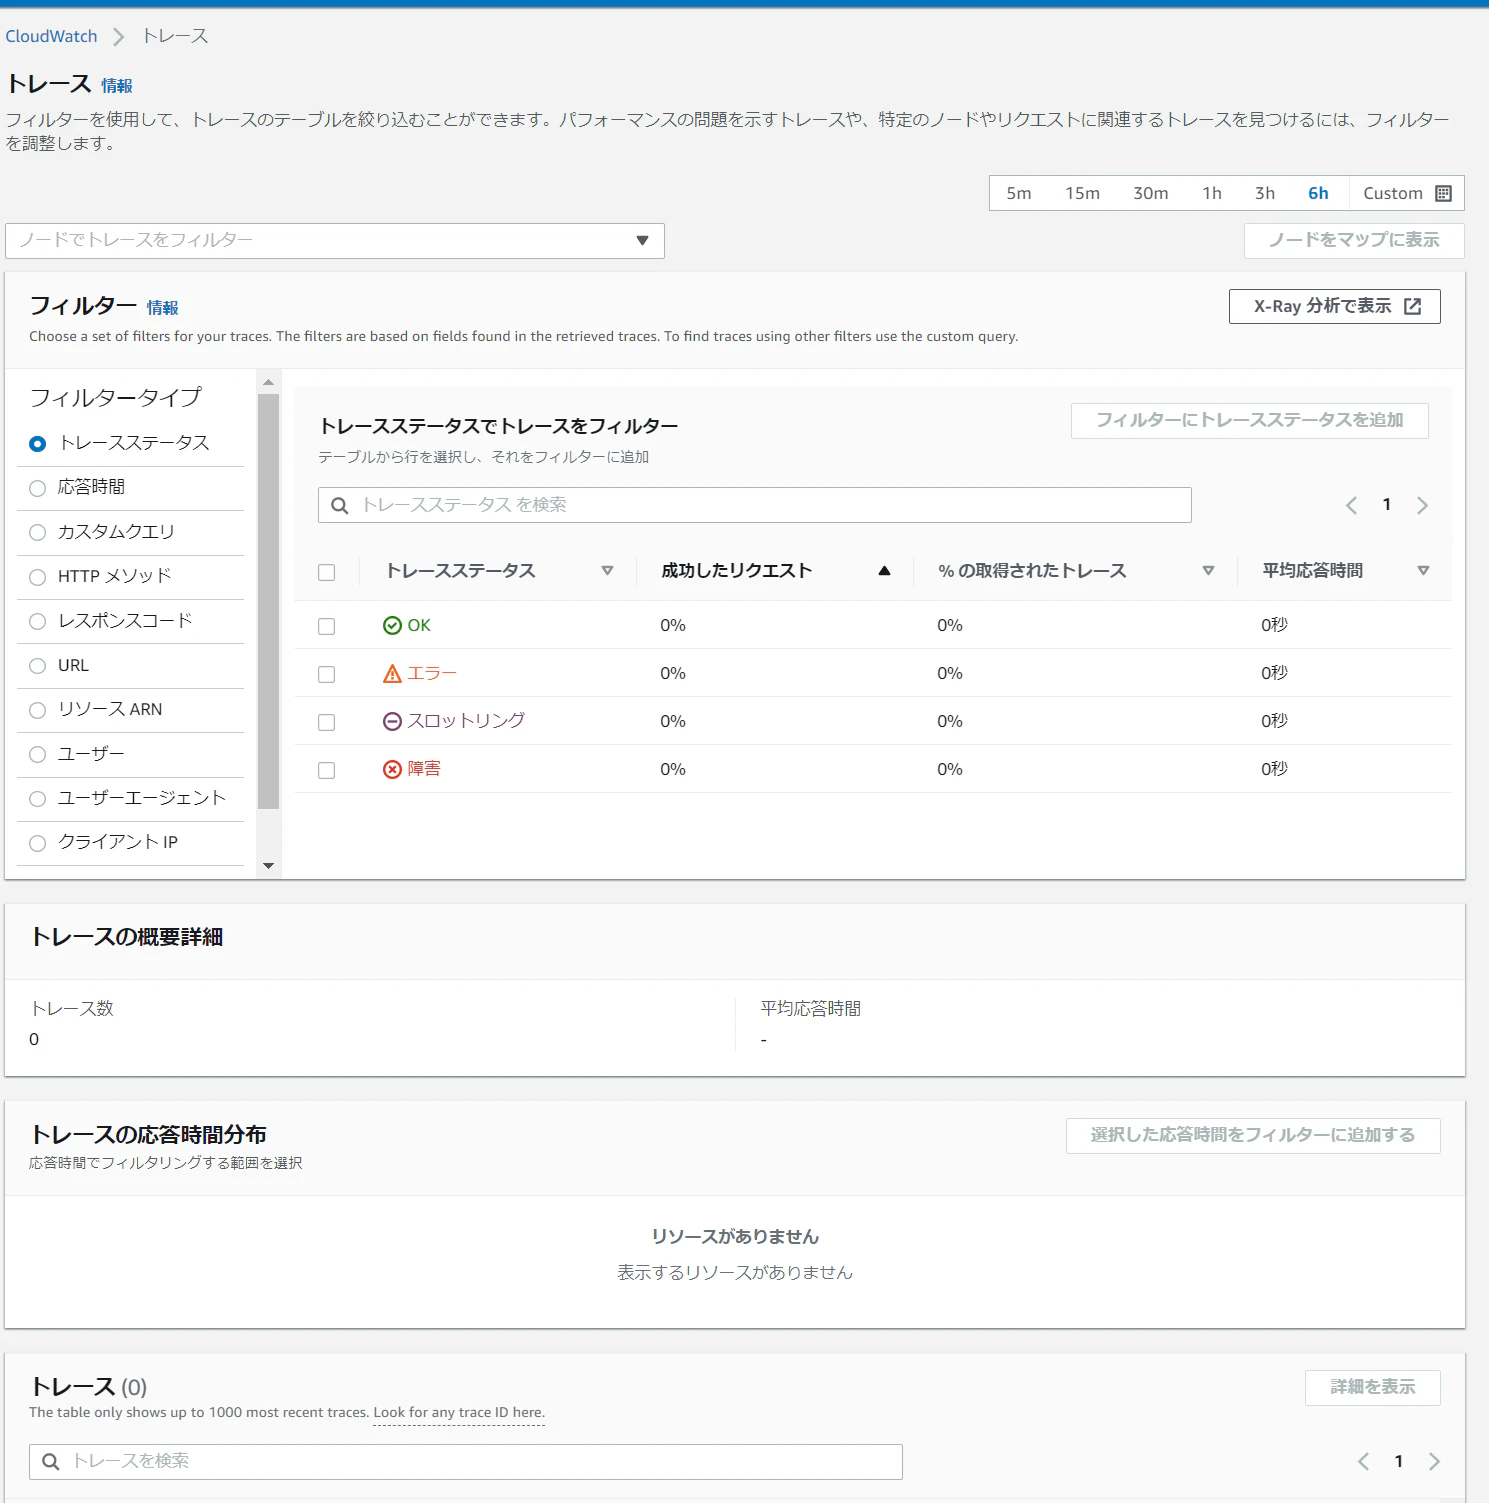Tick the checkbox for the 障害 row
Screen dimensions: 1489x1503
[326, 770]
